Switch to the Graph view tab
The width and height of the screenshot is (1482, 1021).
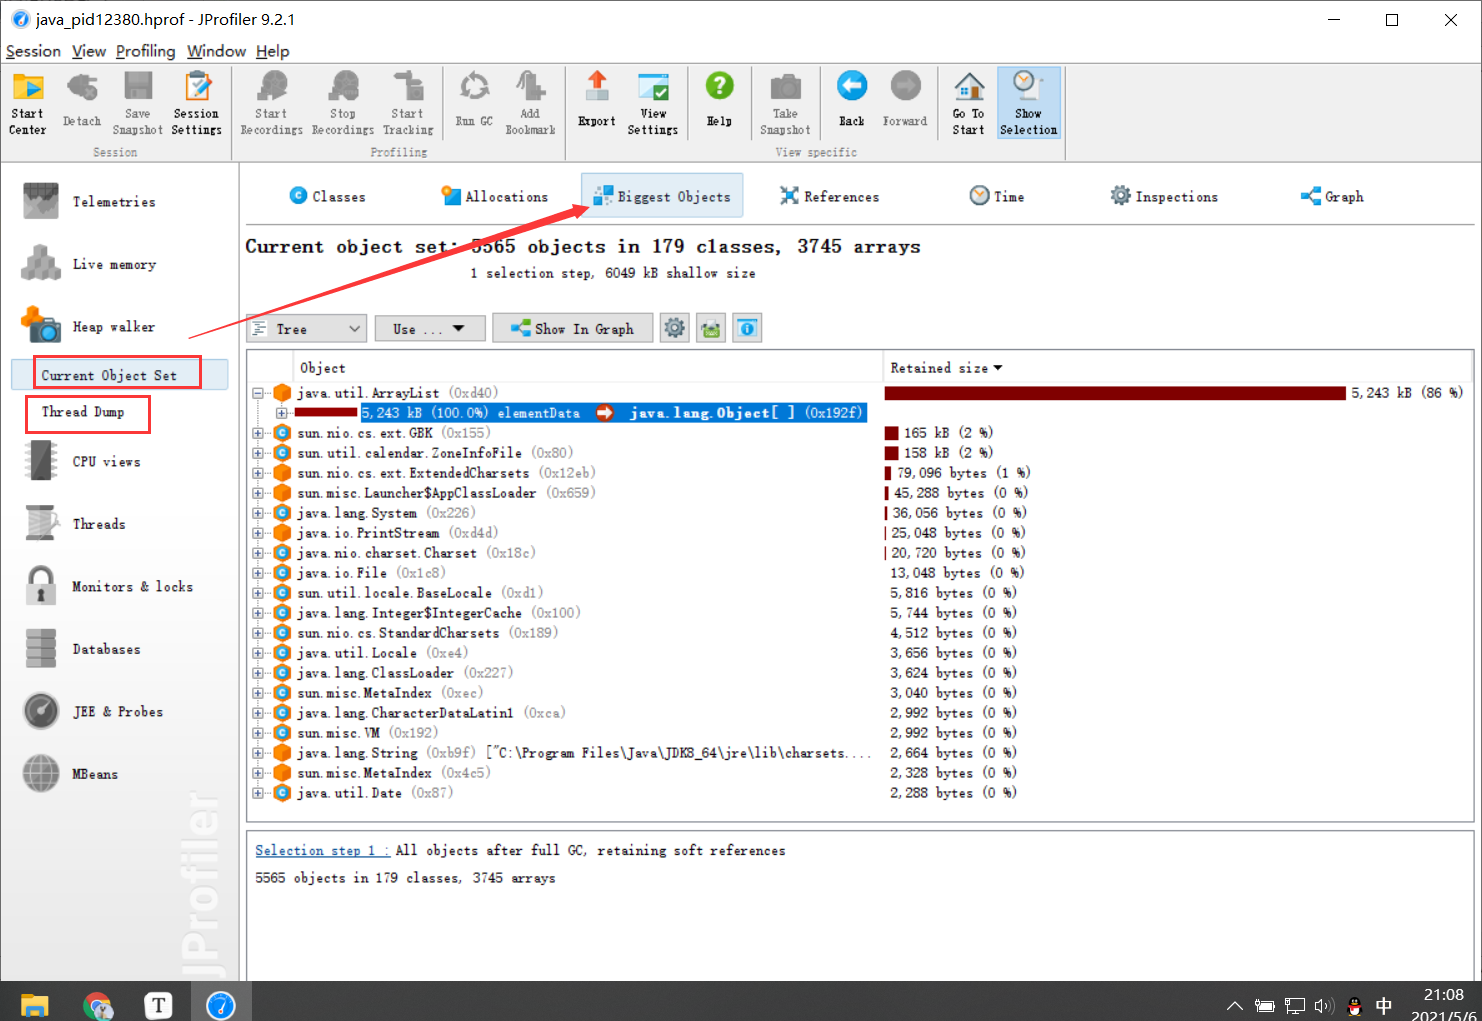click(1332, 196)
